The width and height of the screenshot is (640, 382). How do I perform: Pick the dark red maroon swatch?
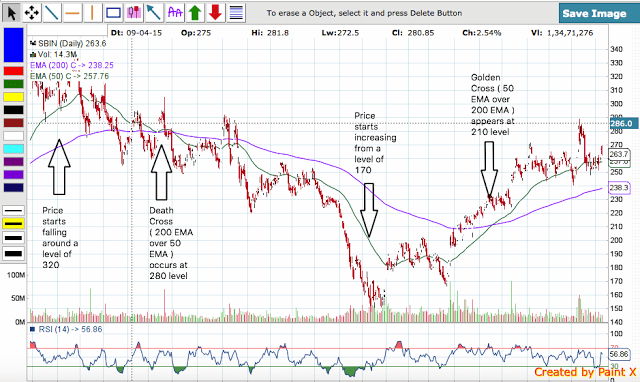(13, 123)
